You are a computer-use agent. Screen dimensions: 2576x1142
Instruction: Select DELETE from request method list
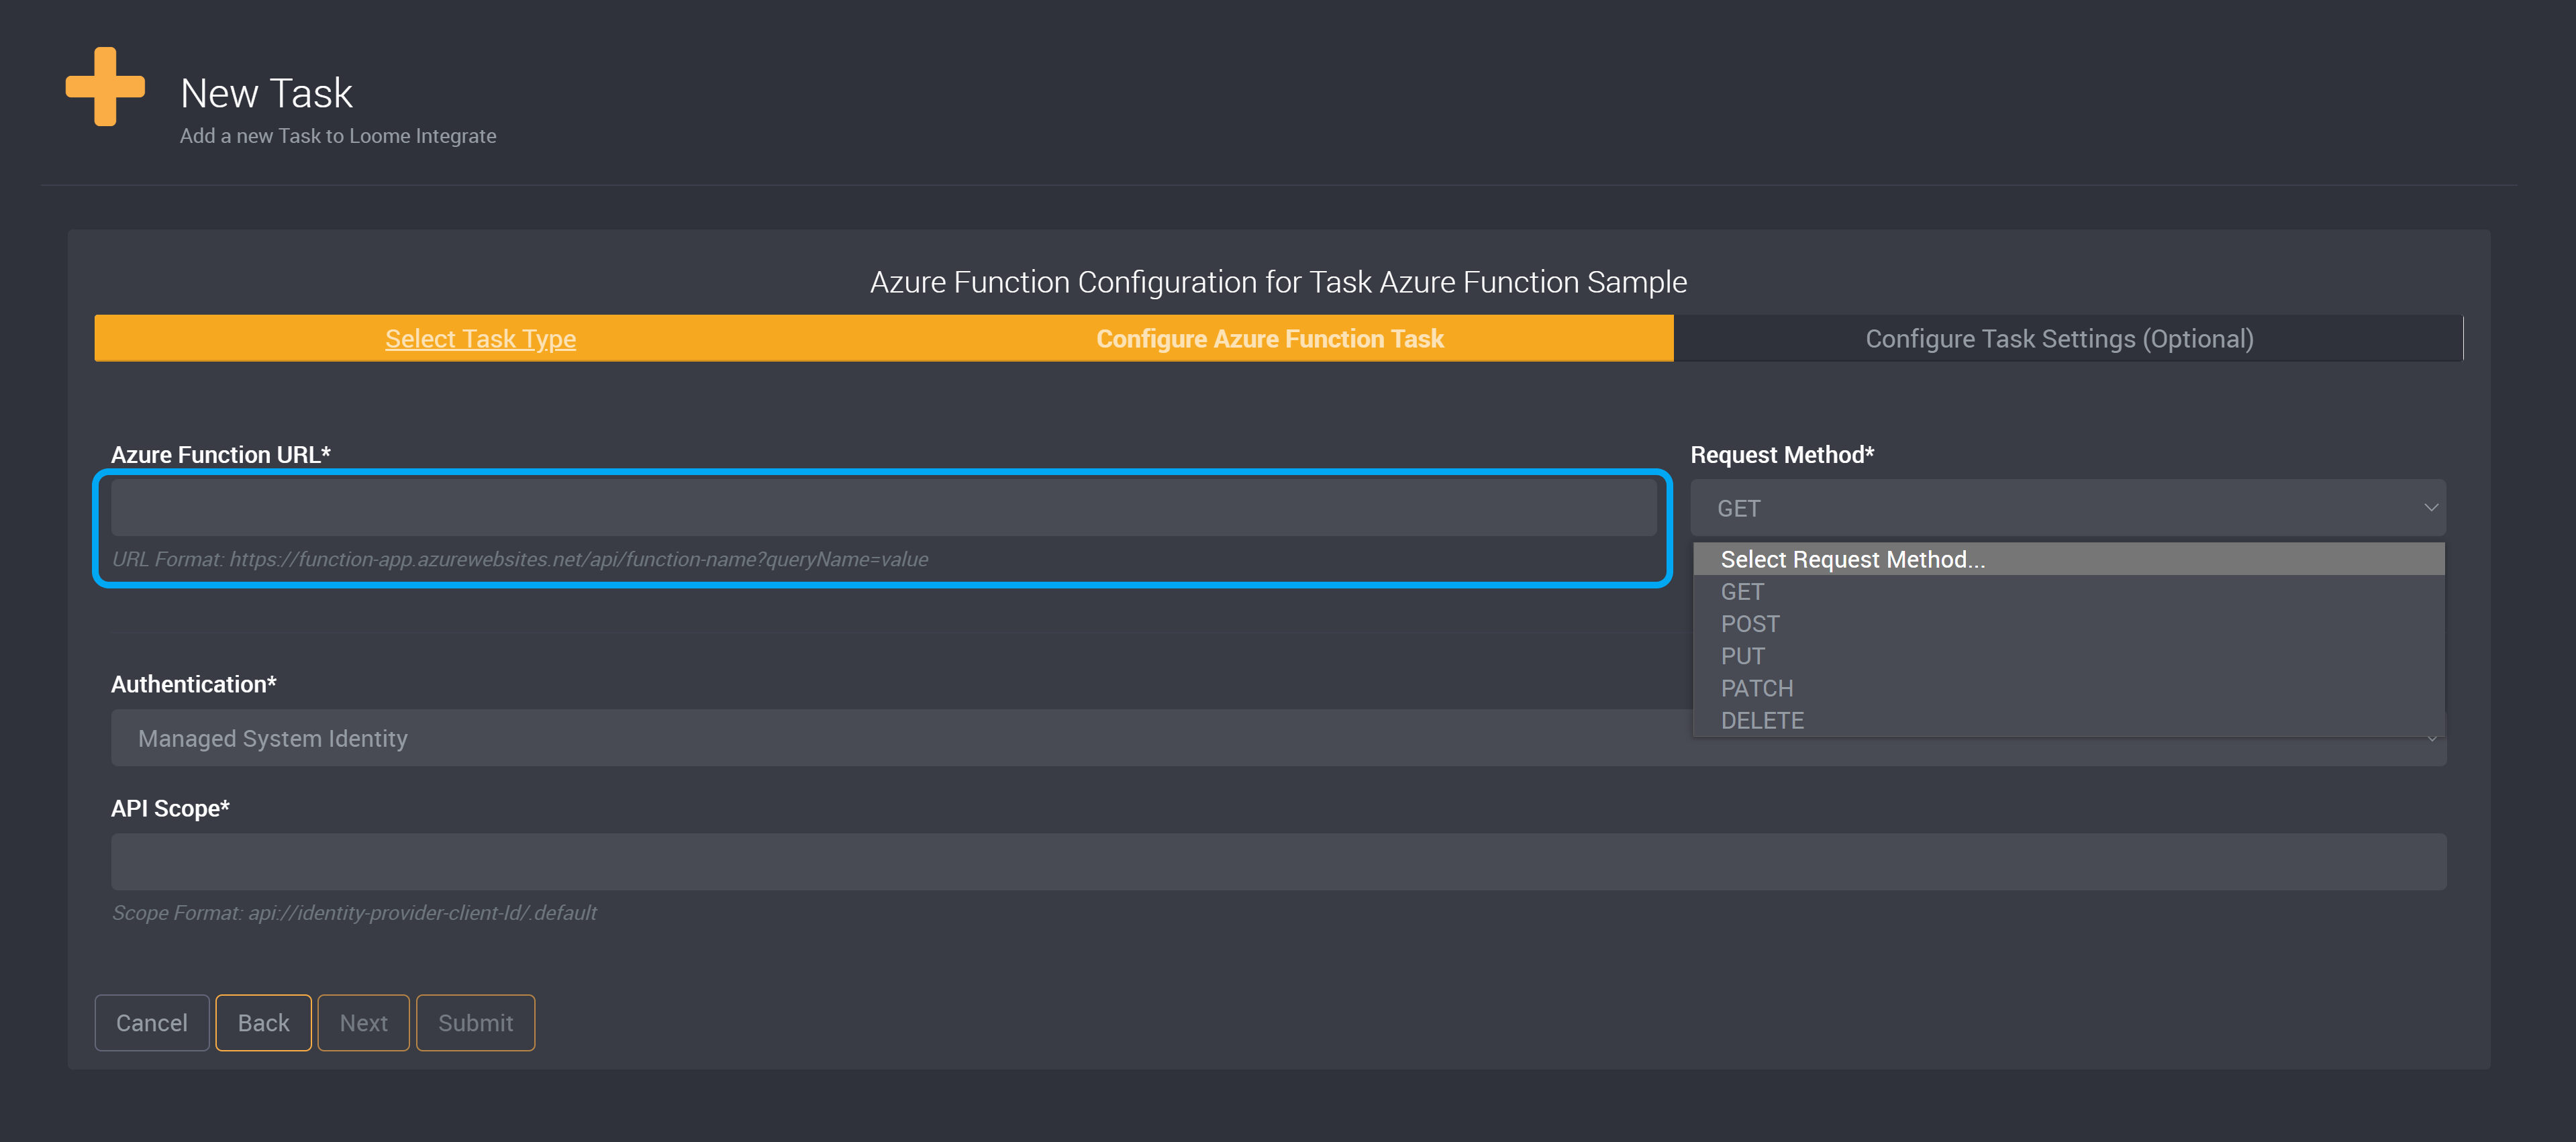pyautogui.click(x=2068, y=721)
